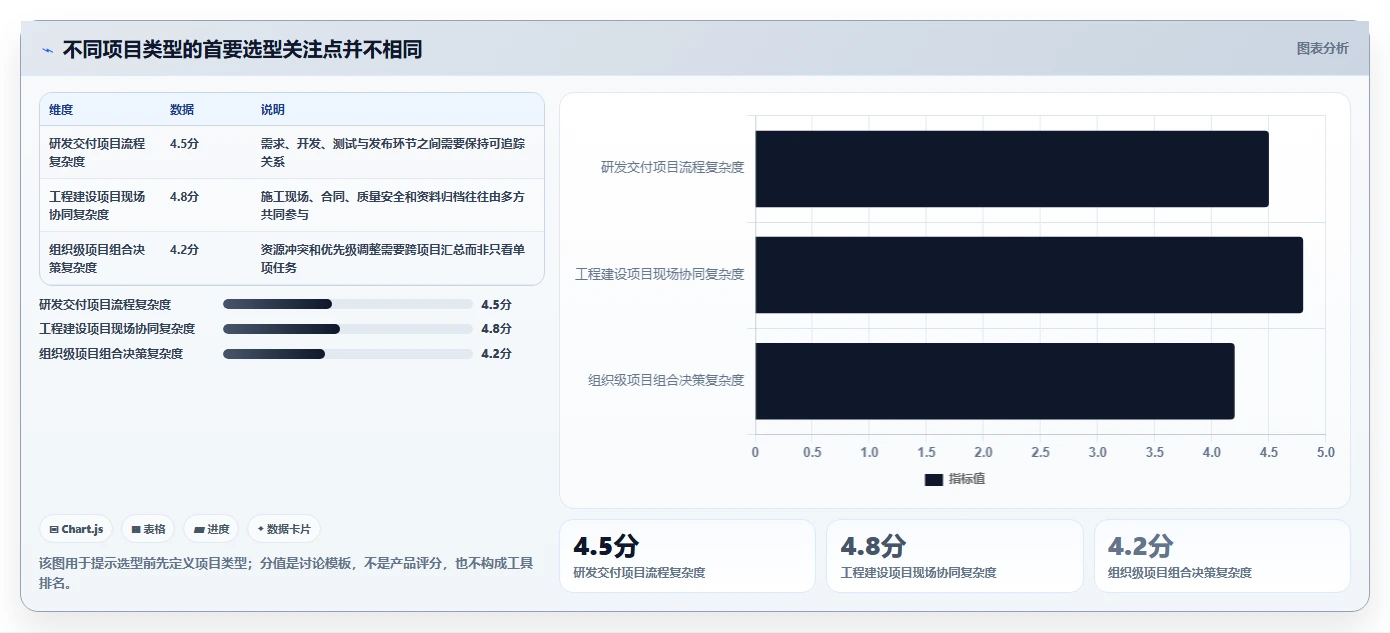Viewport: 1390px width, 633px height.
Task: Click the chart bar for 组织级项目组合决策复杂度
Action: point(994,381)
